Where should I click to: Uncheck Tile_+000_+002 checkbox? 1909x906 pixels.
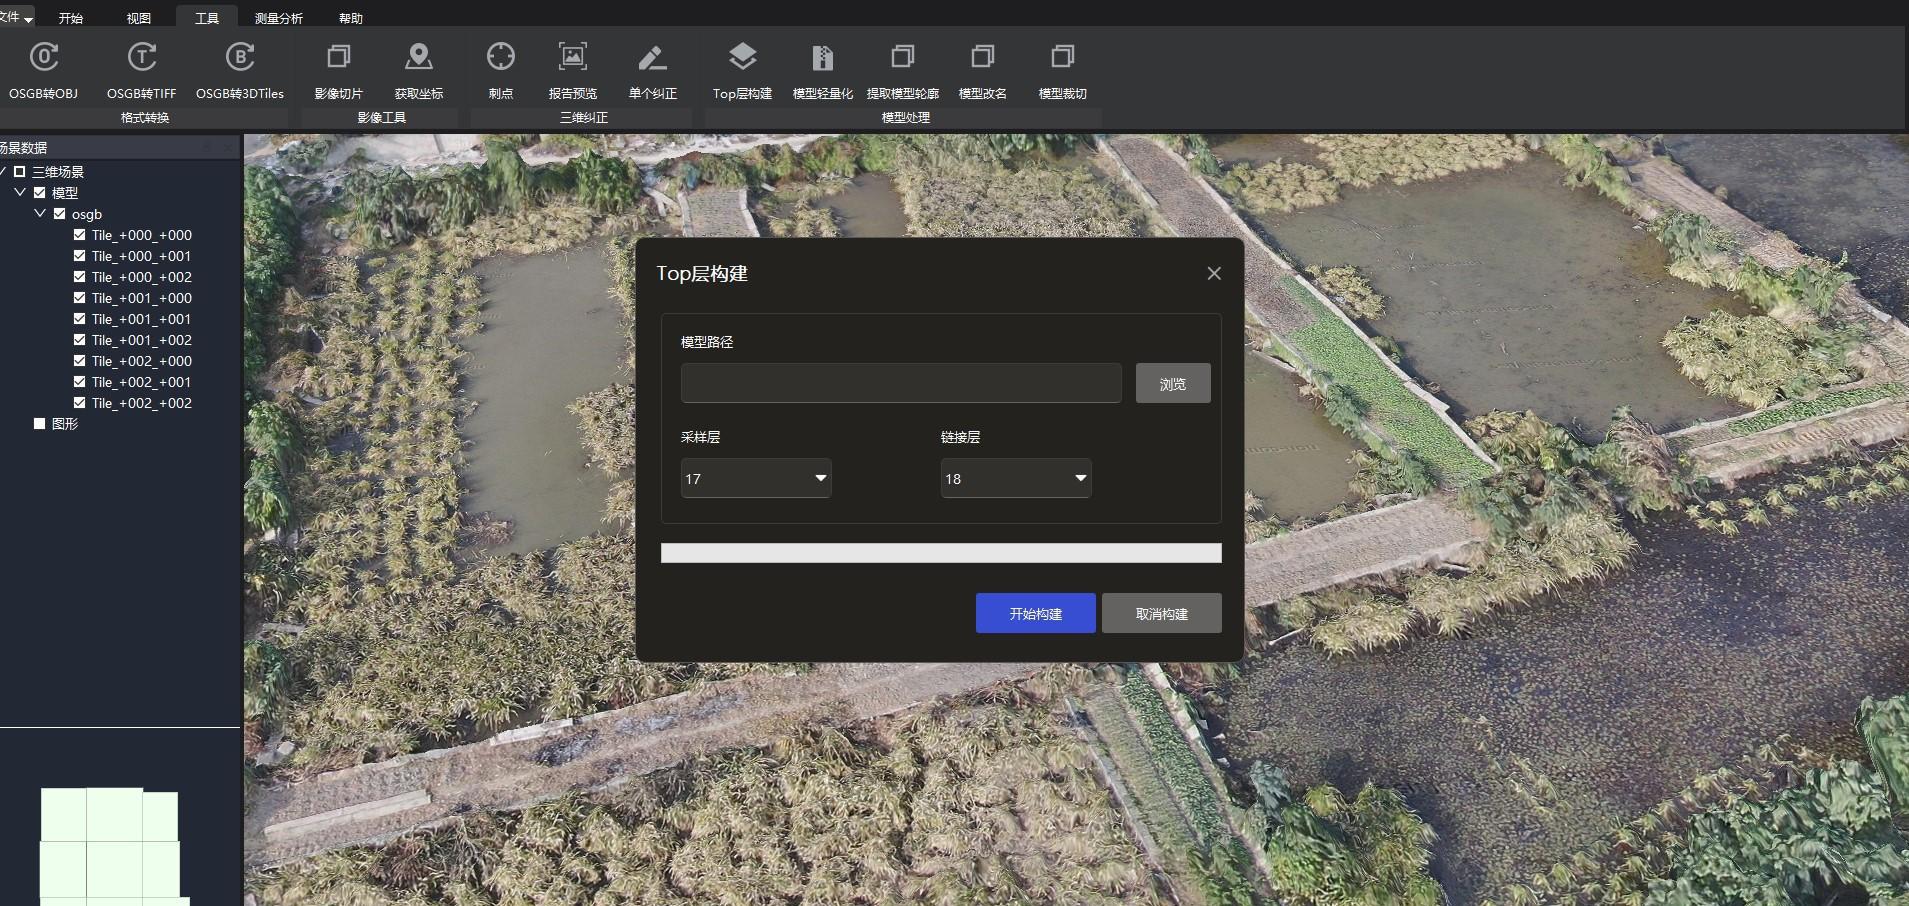point(79,277)
